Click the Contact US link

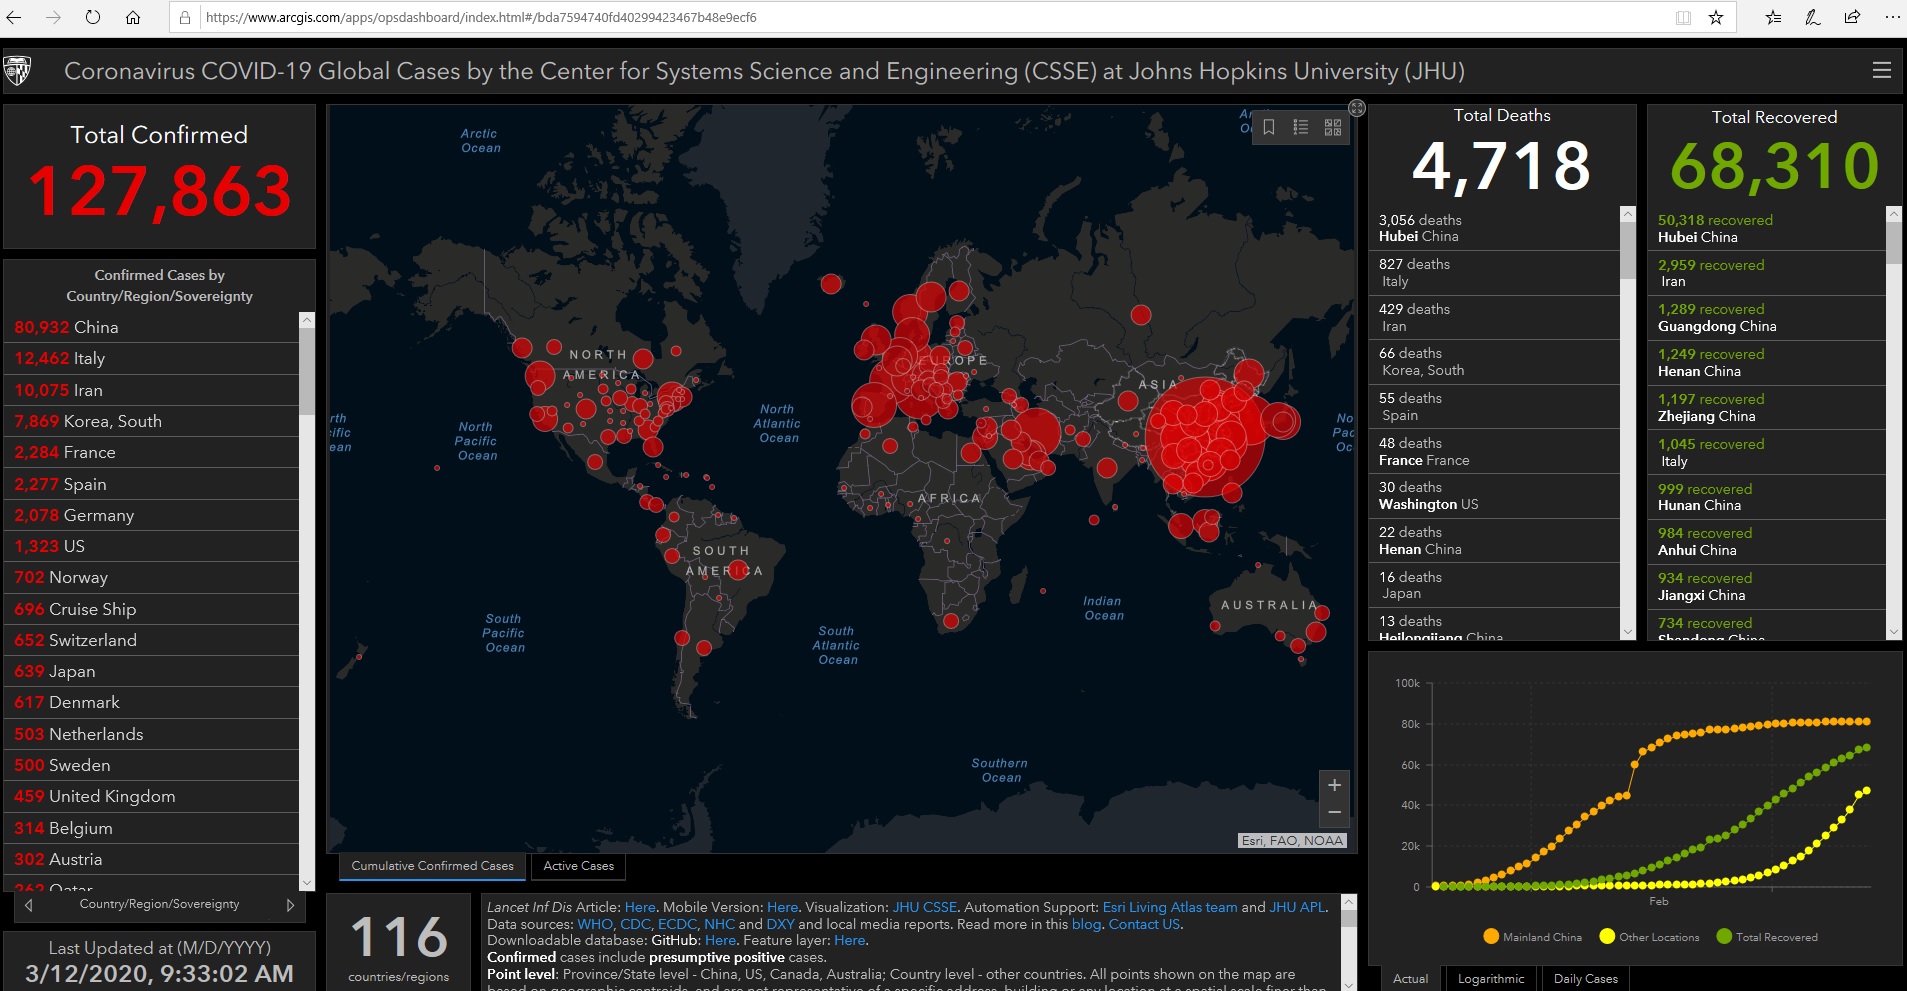pos(1144,924)
